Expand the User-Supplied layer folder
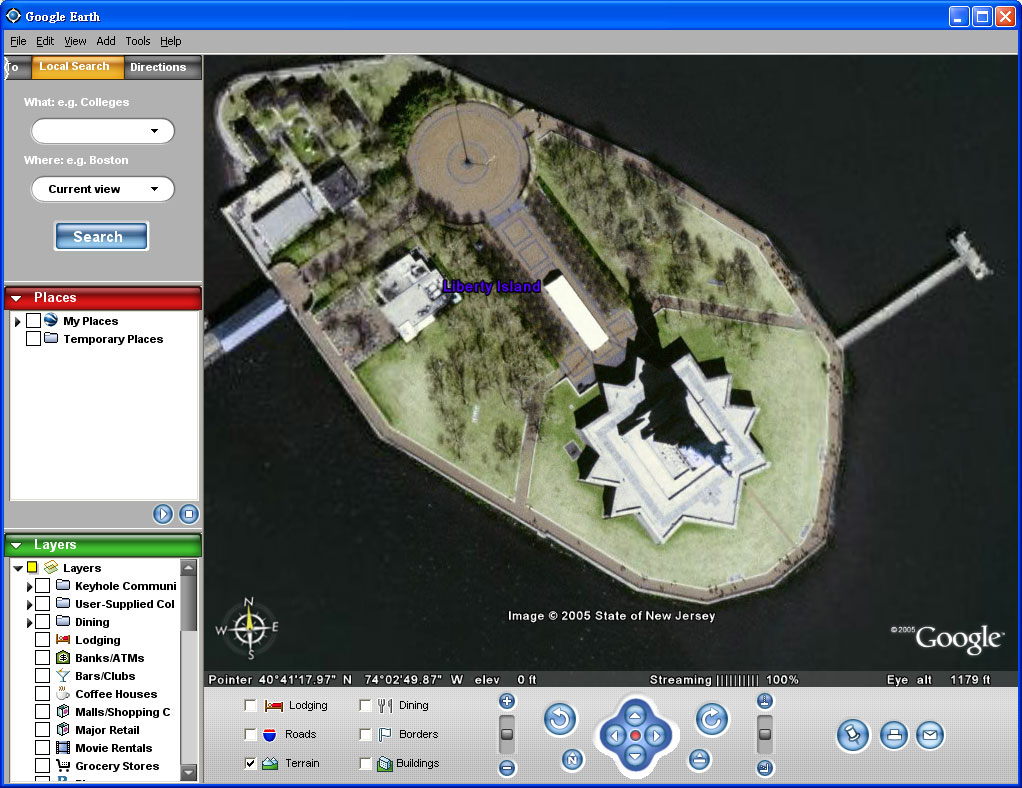This screenshot has width=1022, height=788. 29,605
